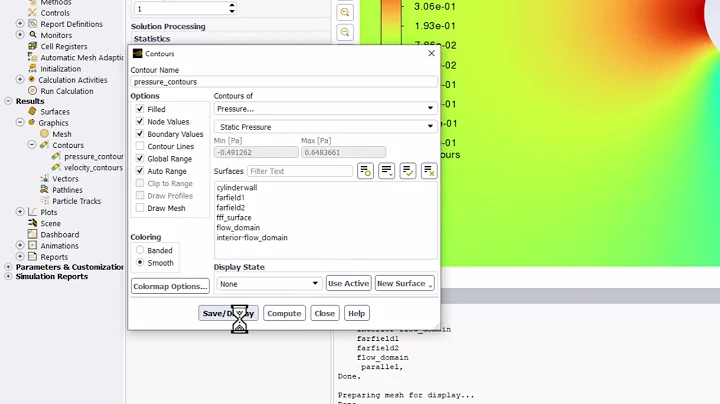The width and height of the screenshot is (720, 404).
Task: Collapse the Graphics node
Action: (x=20, y=122)
